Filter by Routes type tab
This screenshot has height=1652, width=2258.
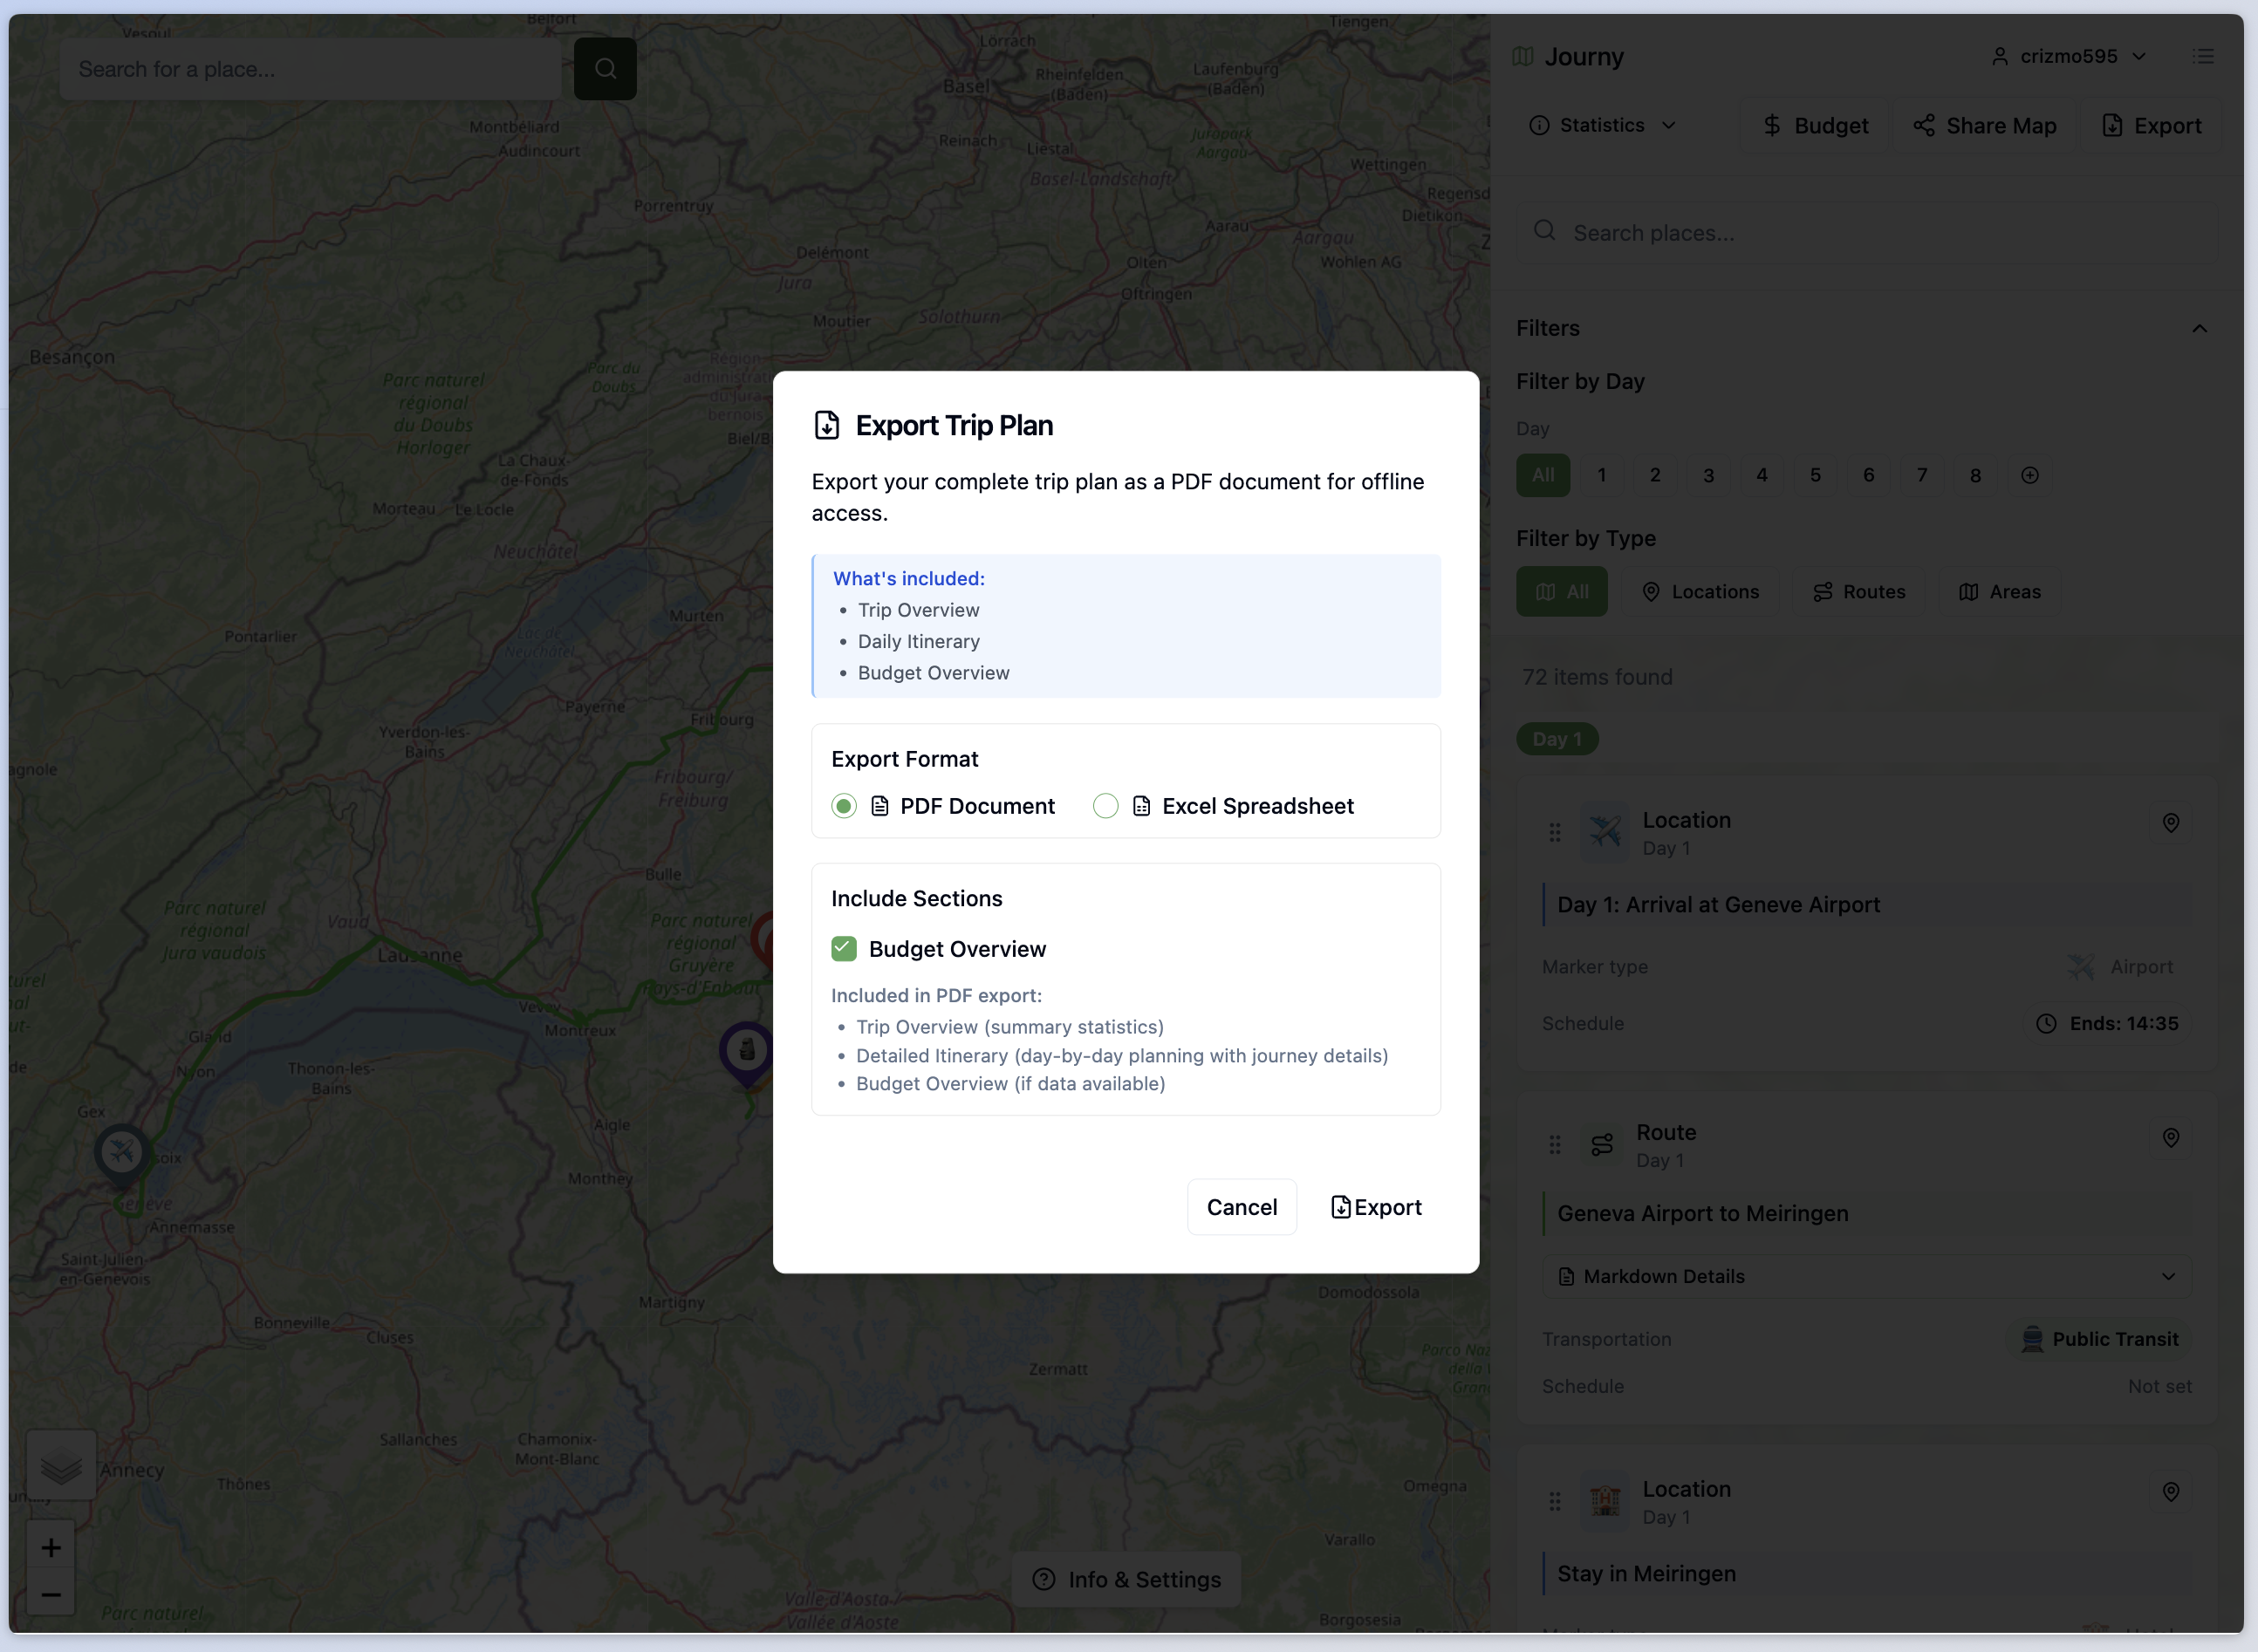[1859, 592]
